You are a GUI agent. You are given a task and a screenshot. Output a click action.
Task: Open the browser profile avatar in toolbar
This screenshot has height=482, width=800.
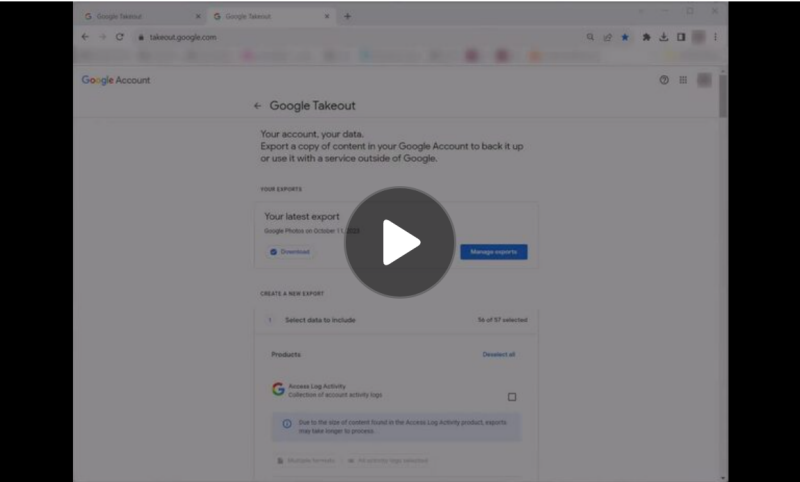click(698, 37)
